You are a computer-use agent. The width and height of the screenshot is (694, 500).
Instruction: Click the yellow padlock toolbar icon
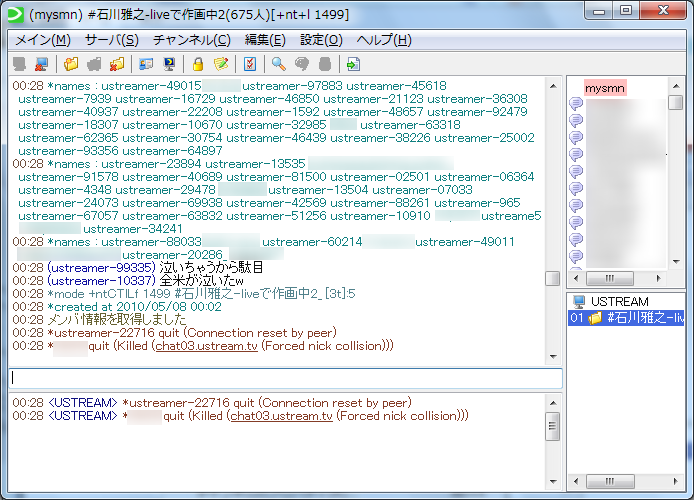(x=198, y=65)
